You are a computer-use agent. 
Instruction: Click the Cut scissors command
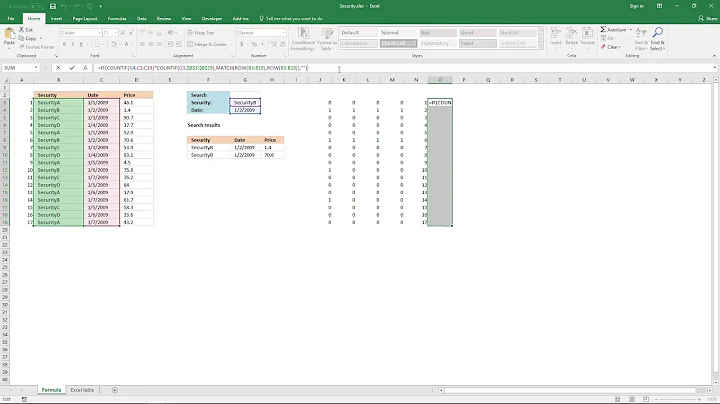coord(26,29)
